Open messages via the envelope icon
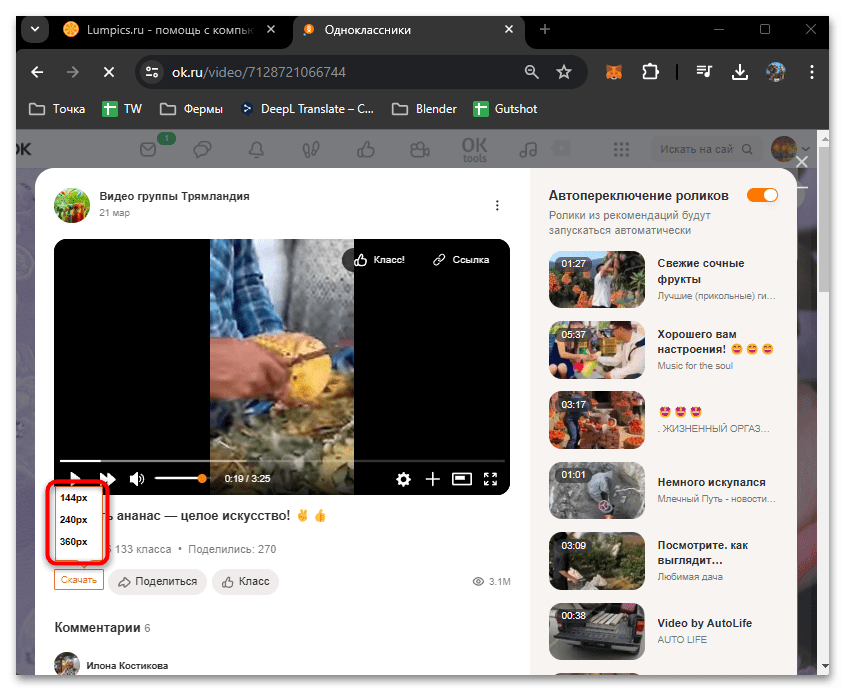845x691 pixels. click(x=148, y=148)
